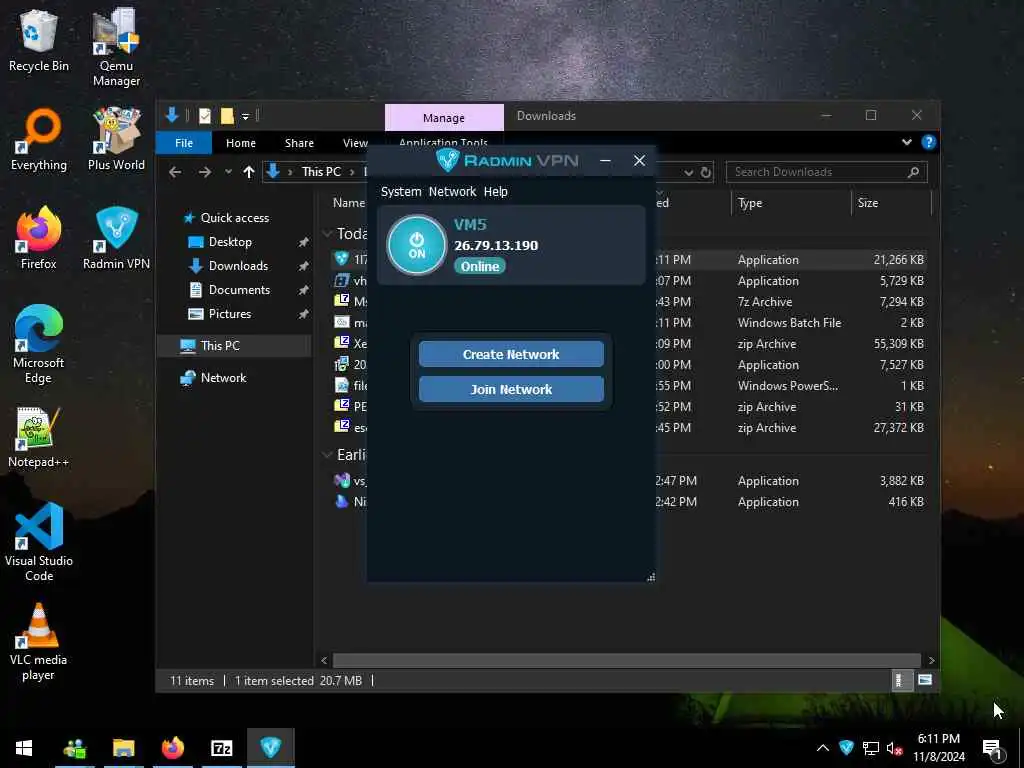This screenshot has width=1024, height=768.
Task: Click the IP address 26.79.13.190
Action: coord(496,246)
